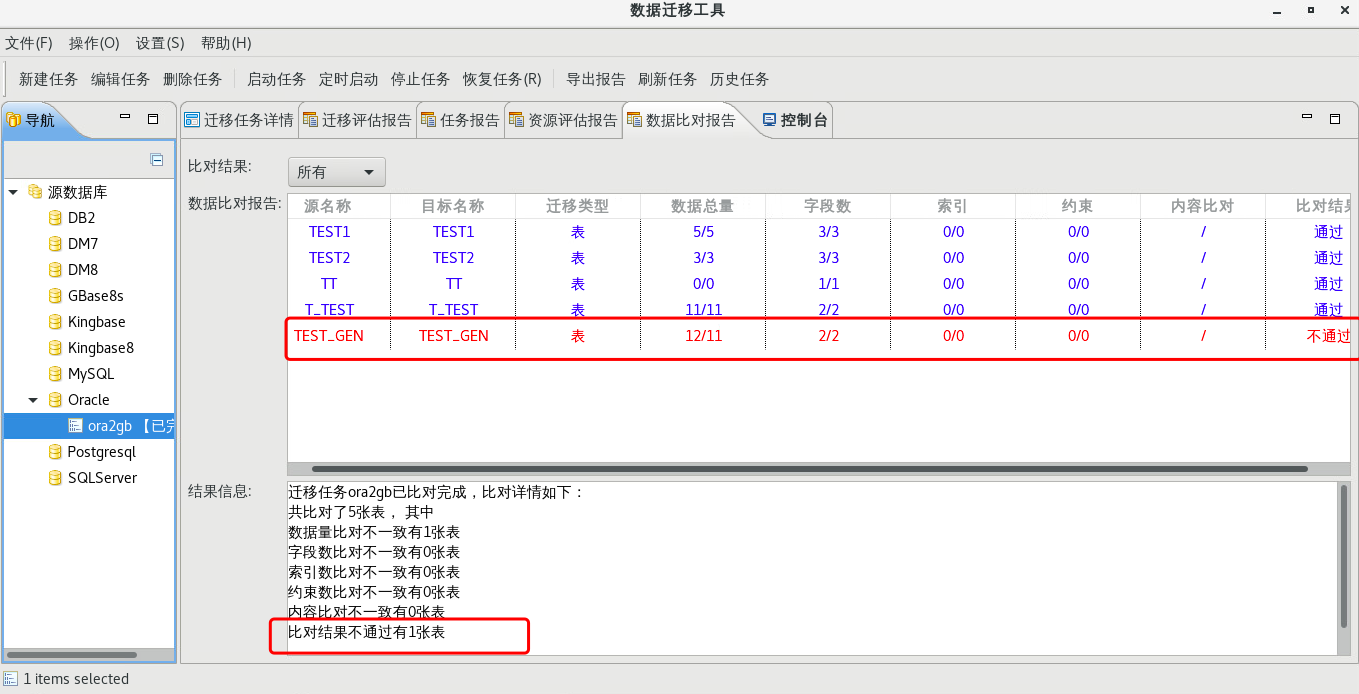Viewport: 1359px width, 694px height.
Task: Click the 数据总量 column header
Action: point(703,206)
